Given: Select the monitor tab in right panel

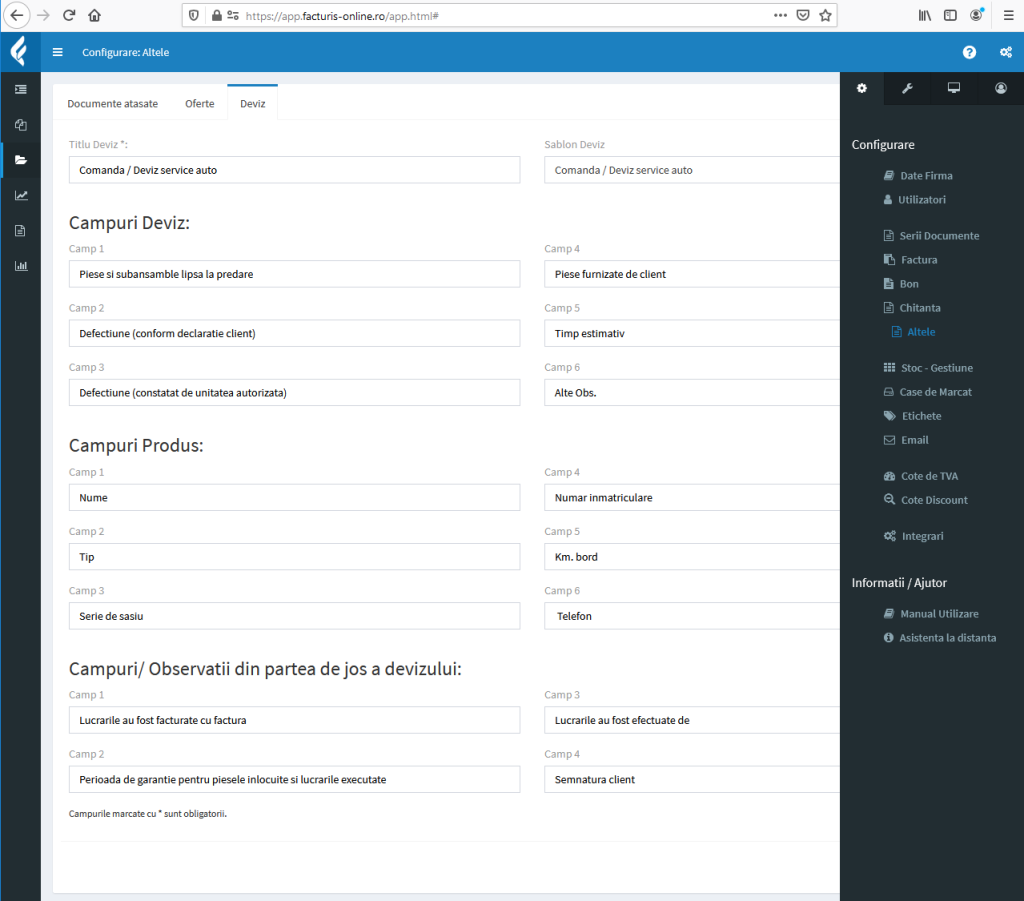Looking at the screenshot, I should 954,88.
